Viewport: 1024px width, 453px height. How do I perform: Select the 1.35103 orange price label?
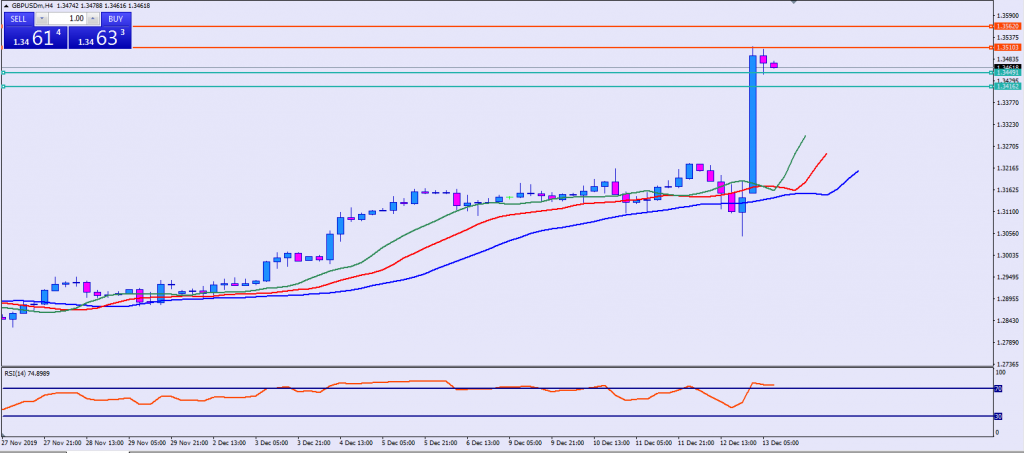coord(1007,47)
